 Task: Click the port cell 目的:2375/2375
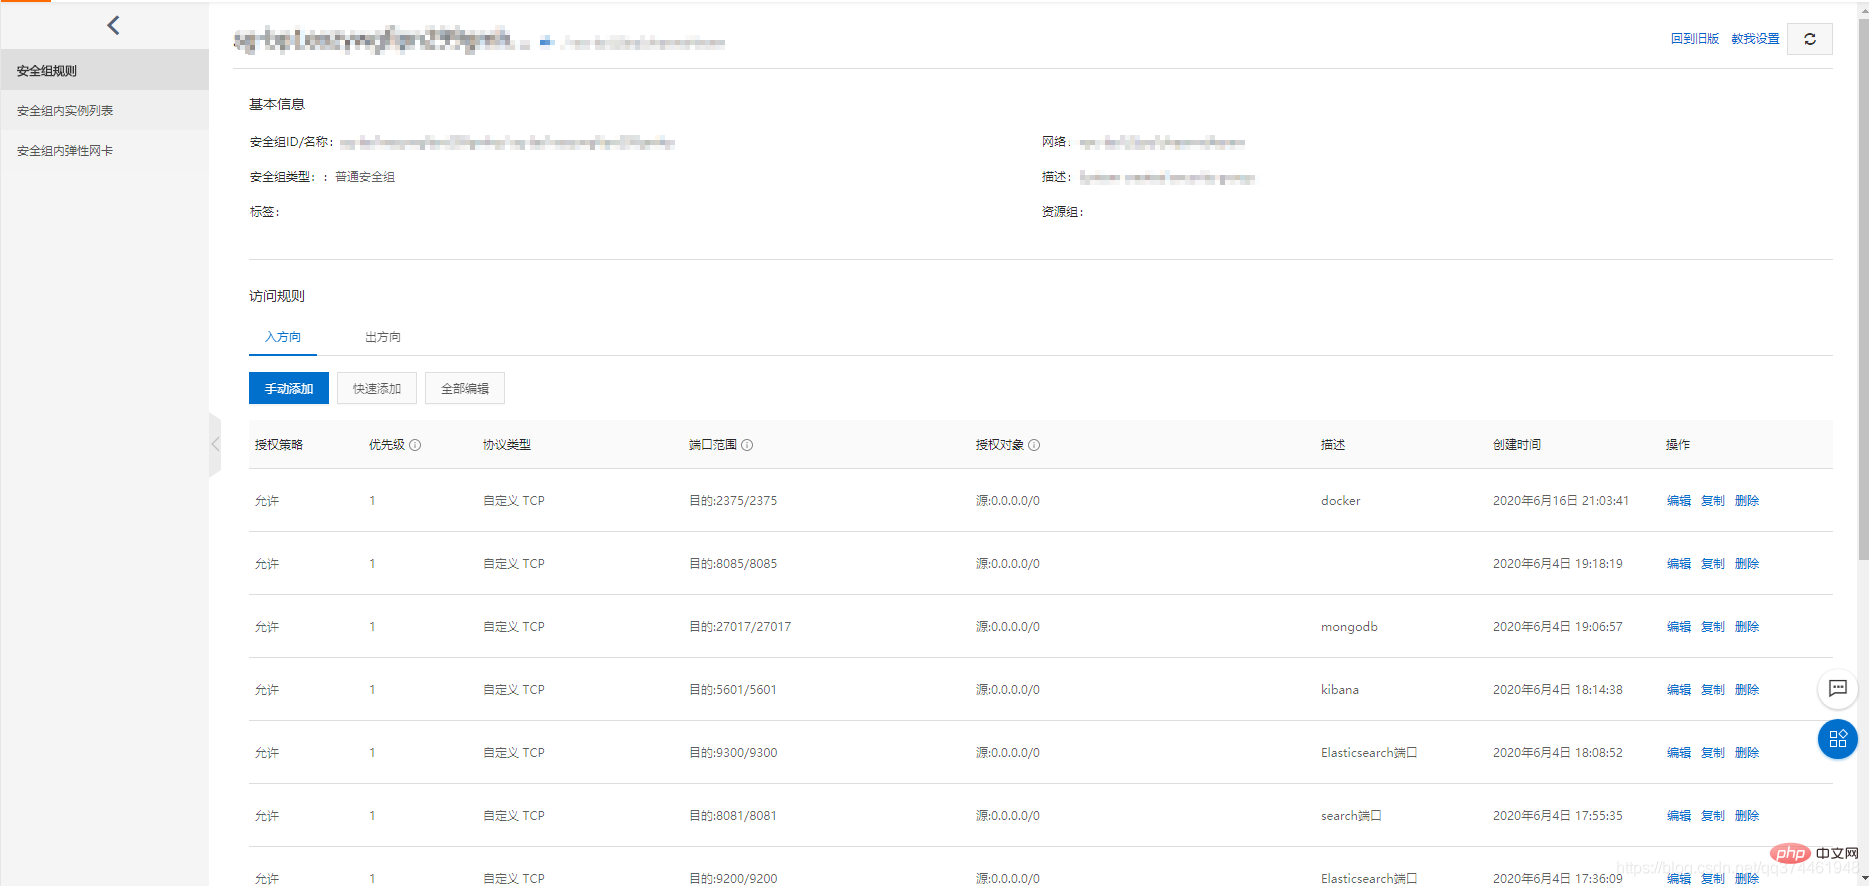click(x=733, y=501)
